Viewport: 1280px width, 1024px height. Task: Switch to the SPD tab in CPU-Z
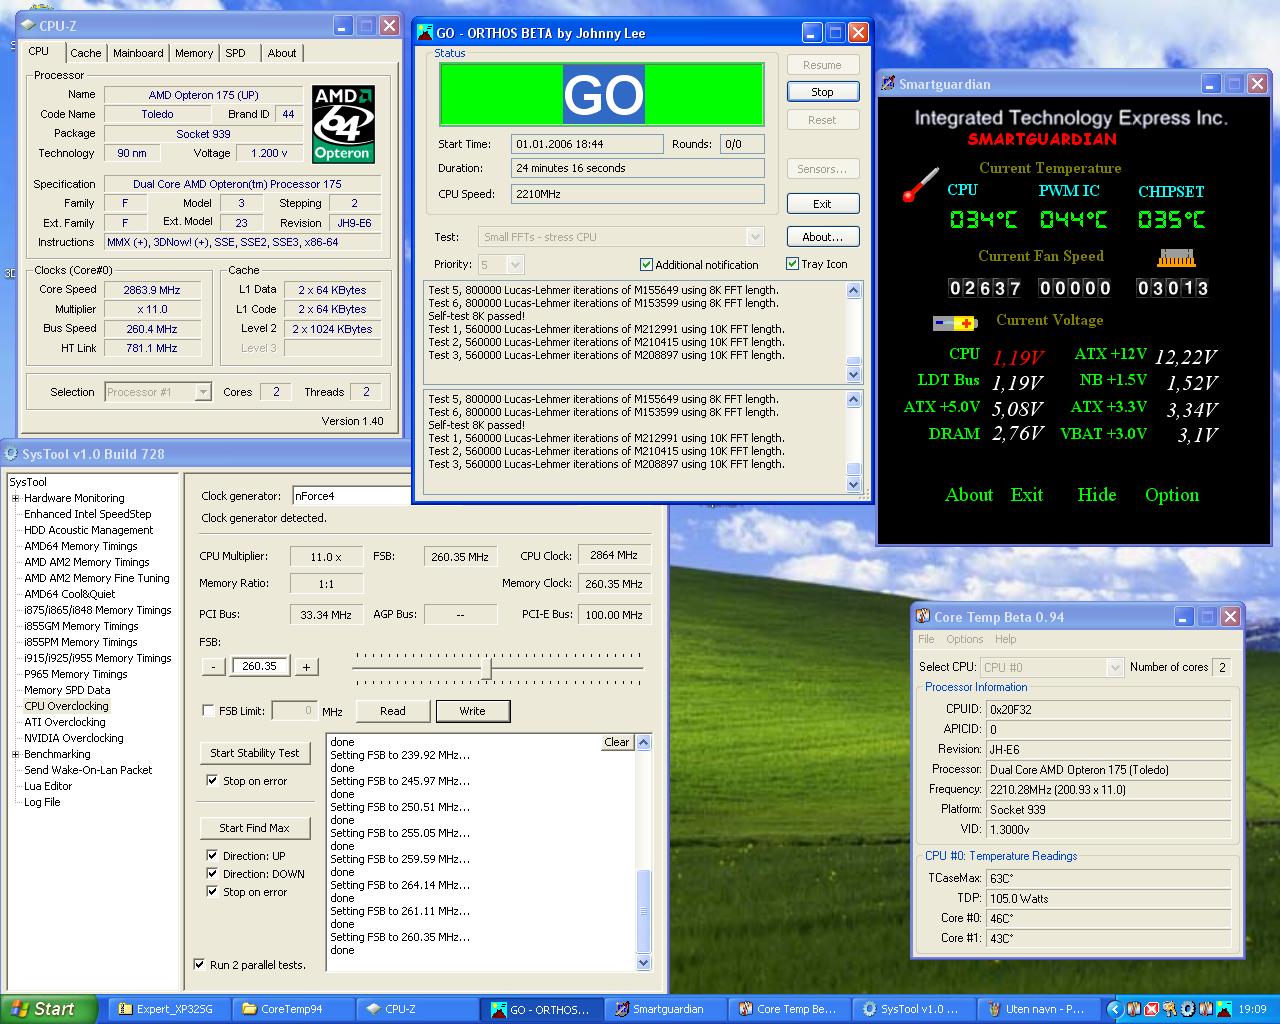tap(235, 53)
